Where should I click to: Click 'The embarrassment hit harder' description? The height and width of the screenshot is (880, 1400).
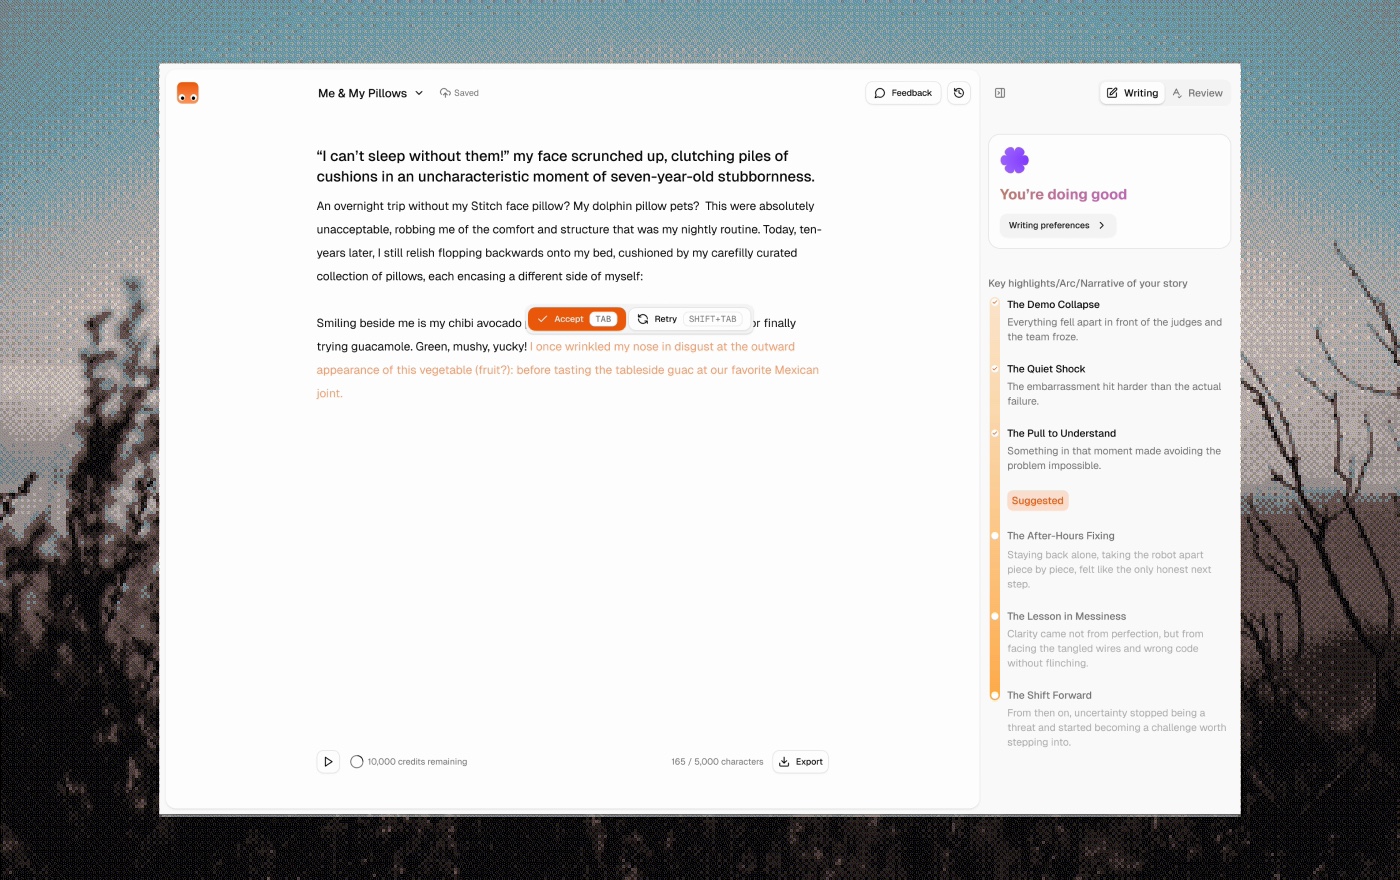[x=1114, y=394]
